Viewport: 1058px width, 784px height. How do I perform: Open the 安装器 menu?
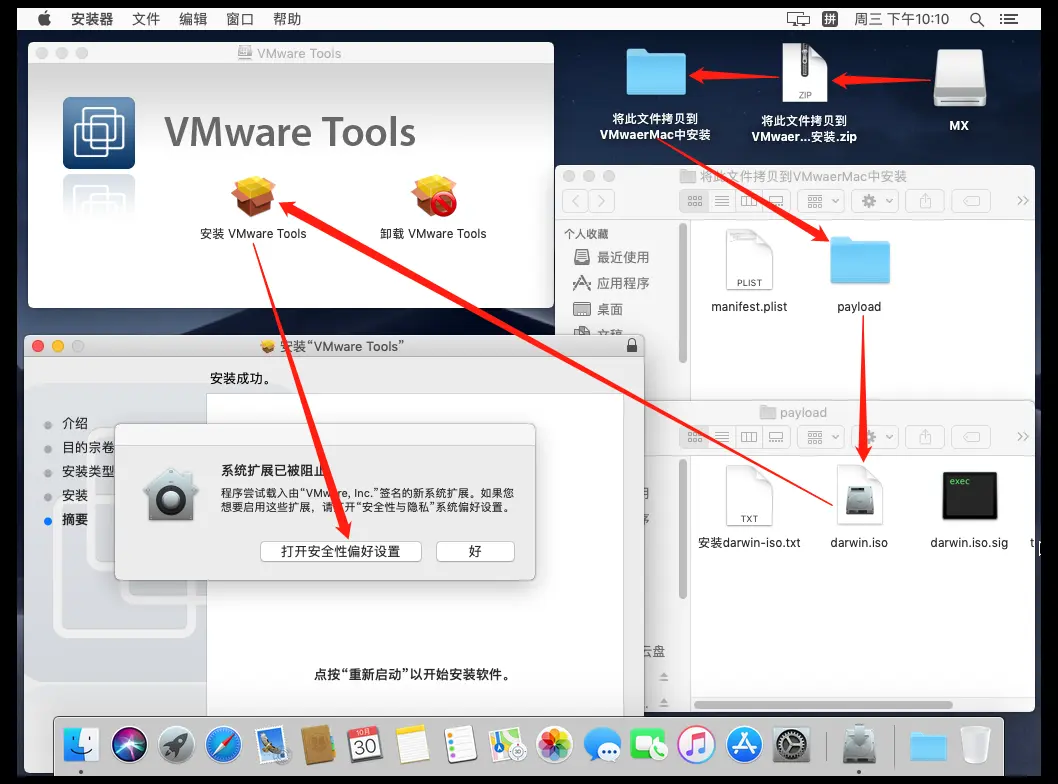point(92,19)
